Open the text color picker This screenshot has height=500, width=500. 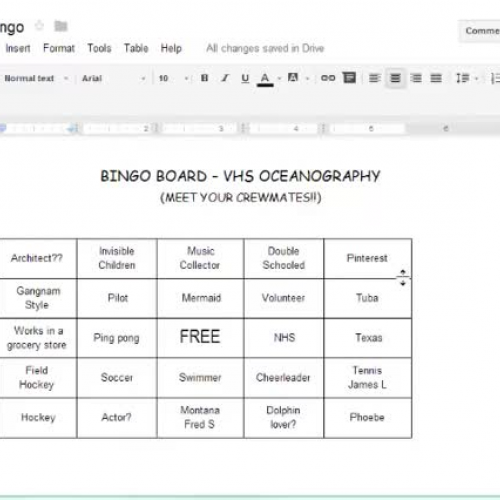pyautogui.click(x=265, y=79)
